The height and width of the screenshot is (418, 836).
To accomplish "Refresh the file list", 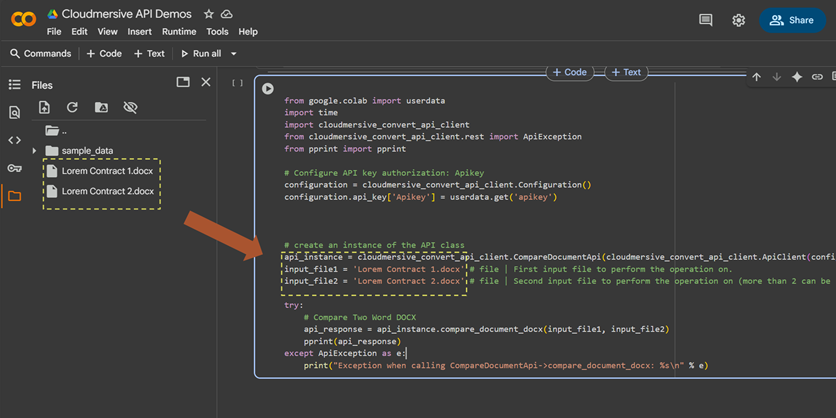I will [x=72, y=107].
